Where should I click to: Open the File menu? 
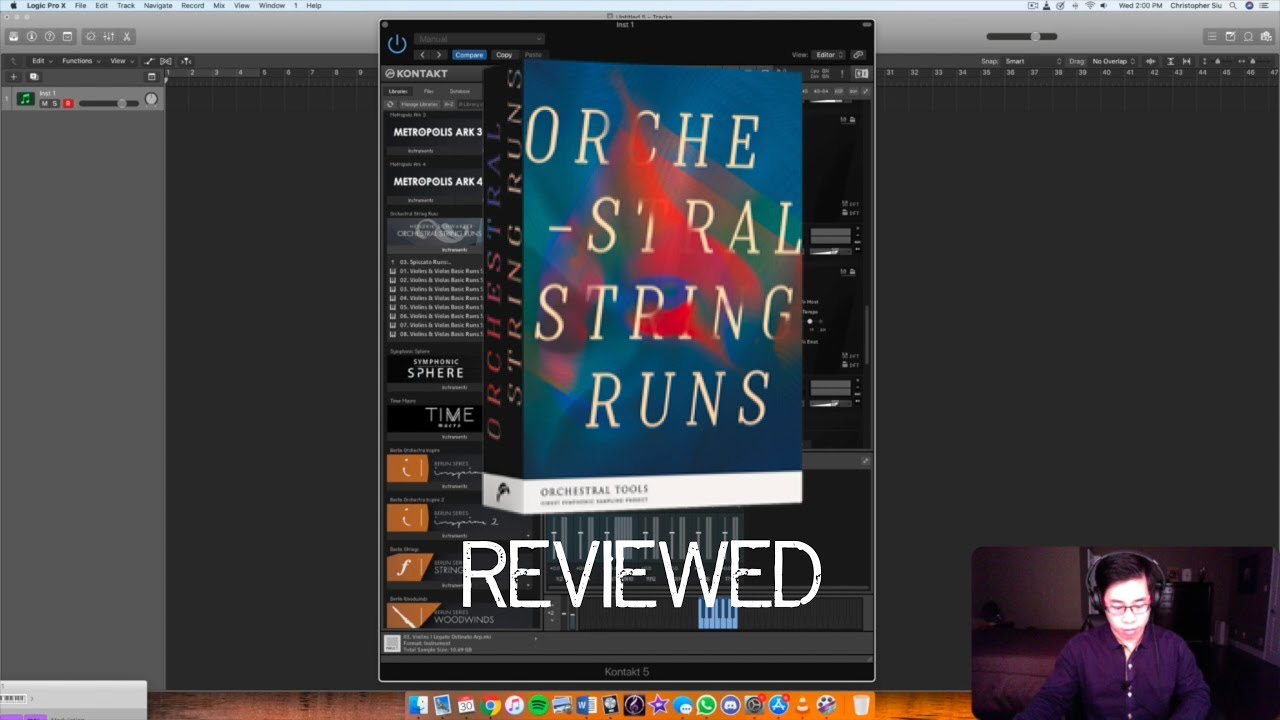80,5
